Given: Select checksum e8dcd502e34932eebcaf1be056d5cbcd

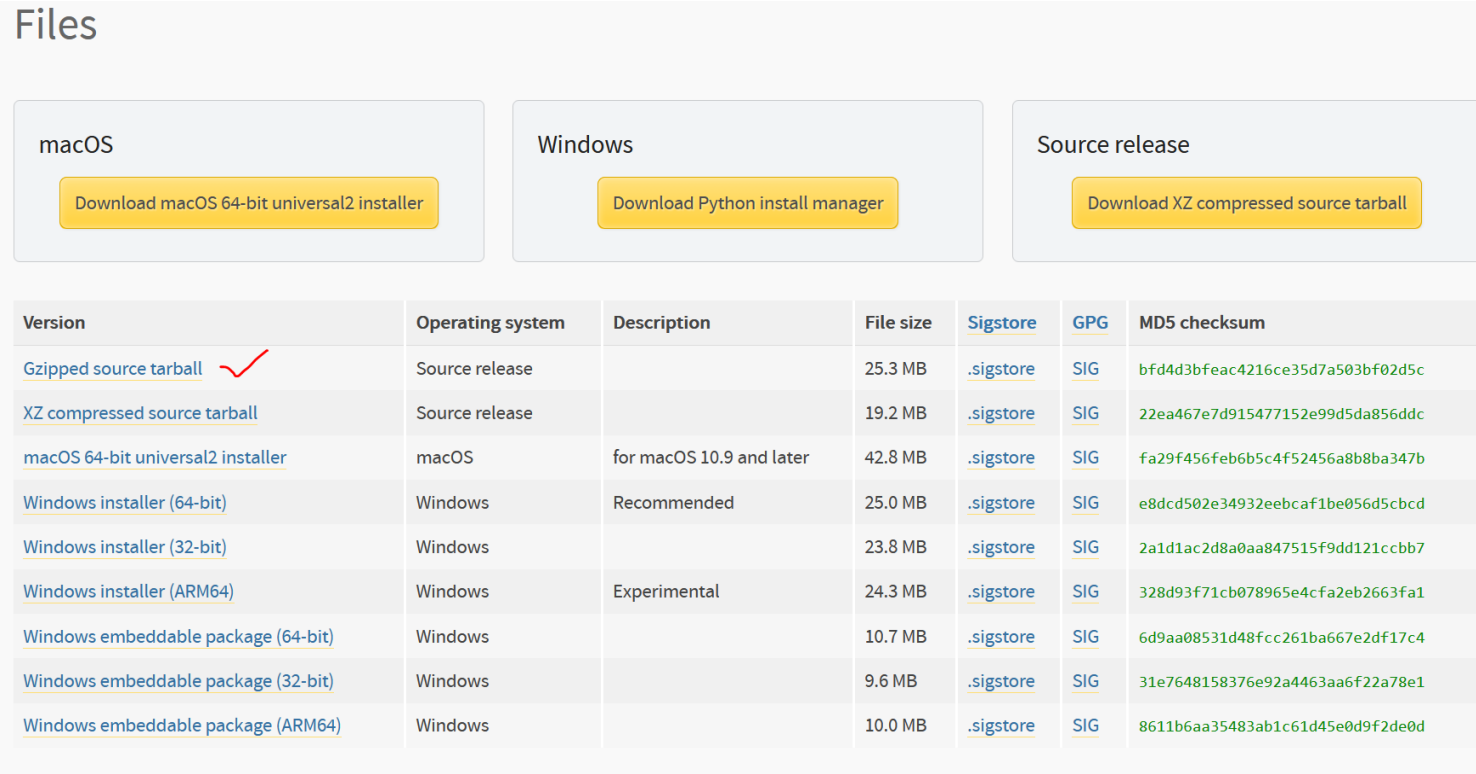Looking at the screenshot, I should [x=1282, y=504].
